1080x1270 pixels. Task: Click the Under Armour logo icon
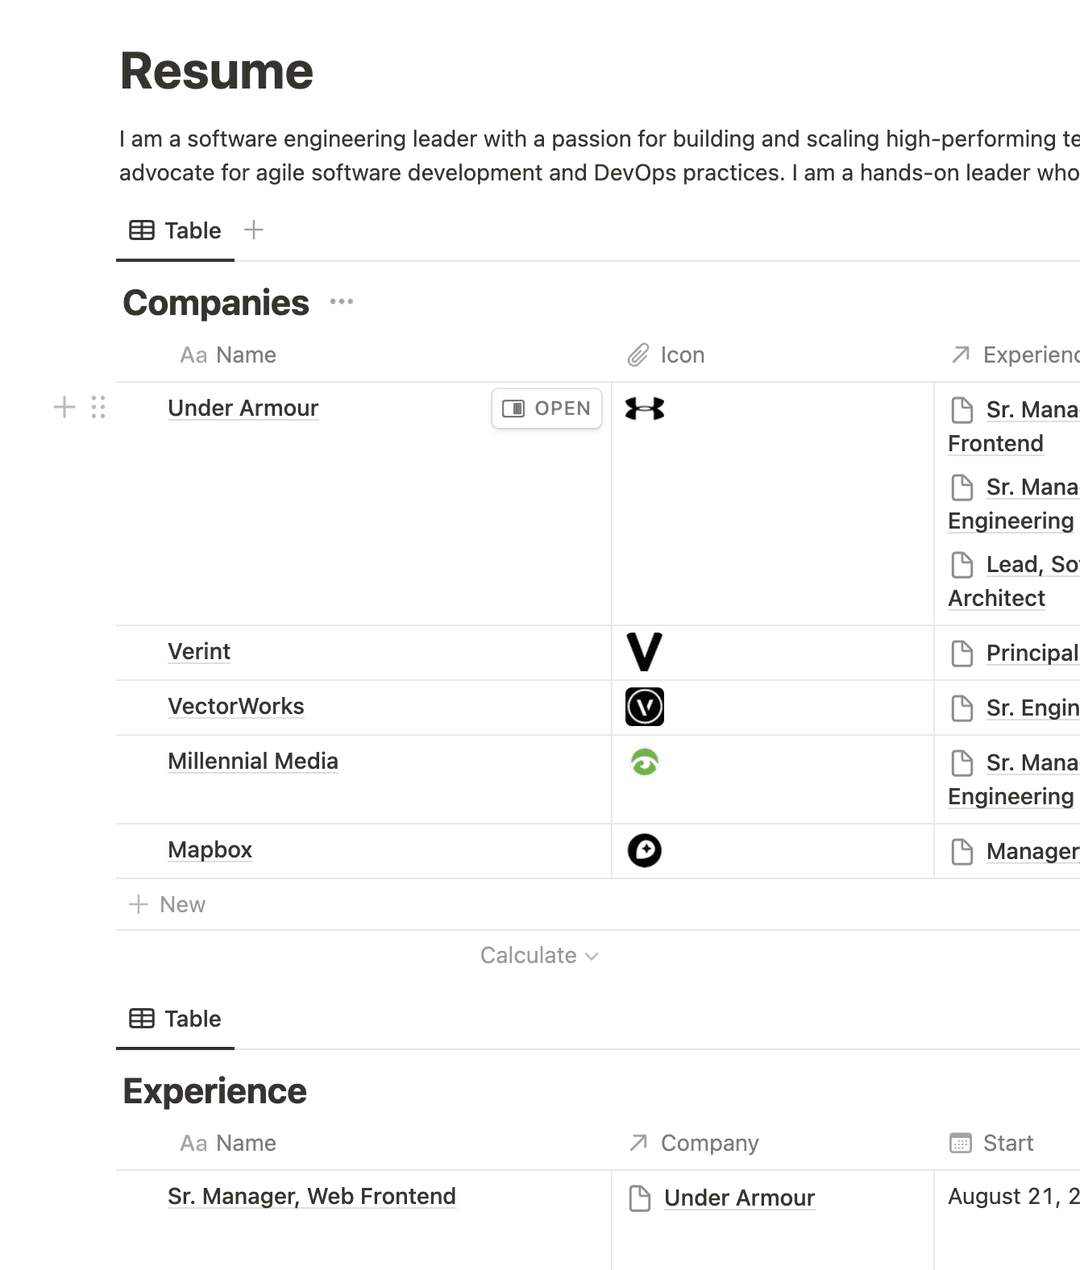point(645,408)
